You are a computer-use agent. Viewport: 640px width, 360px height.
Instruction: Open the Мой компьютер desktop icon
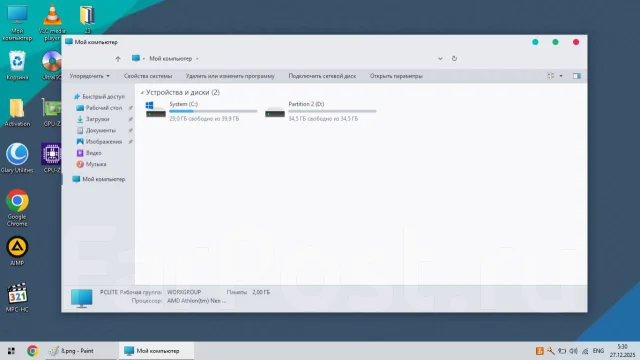17,22
